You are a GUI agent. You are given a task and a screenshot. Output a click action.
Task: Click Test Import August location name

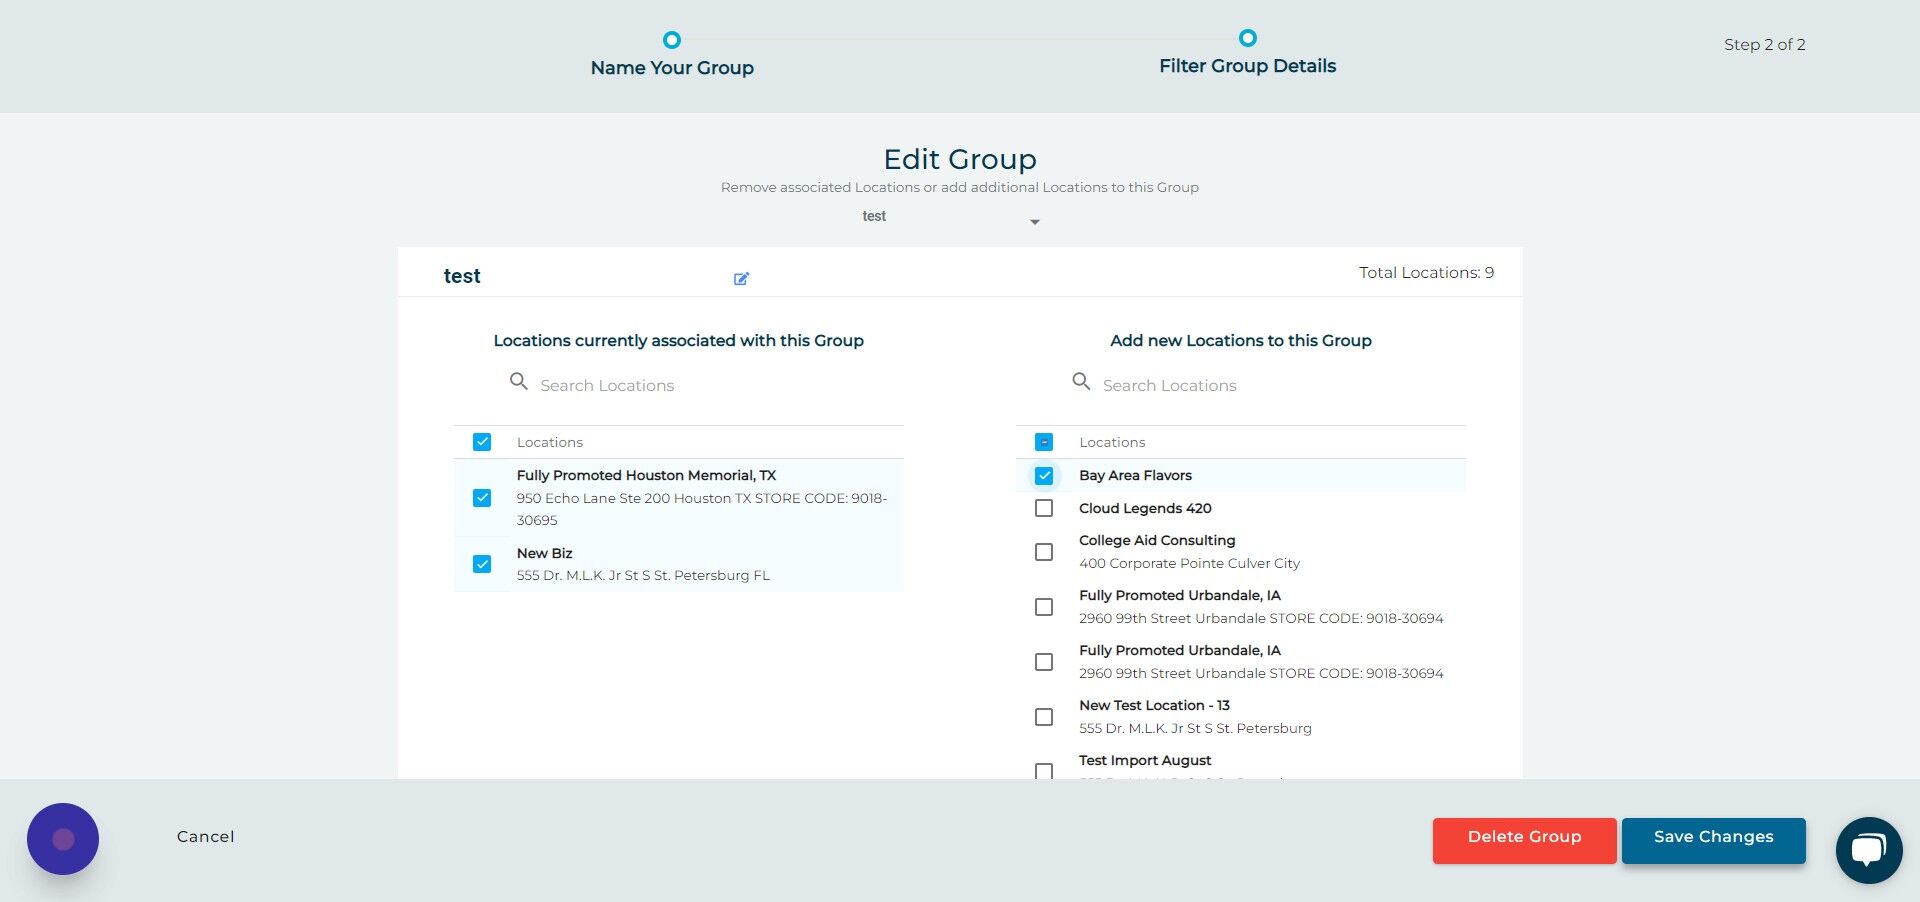pyautogui.click(x=1145, y=761)
